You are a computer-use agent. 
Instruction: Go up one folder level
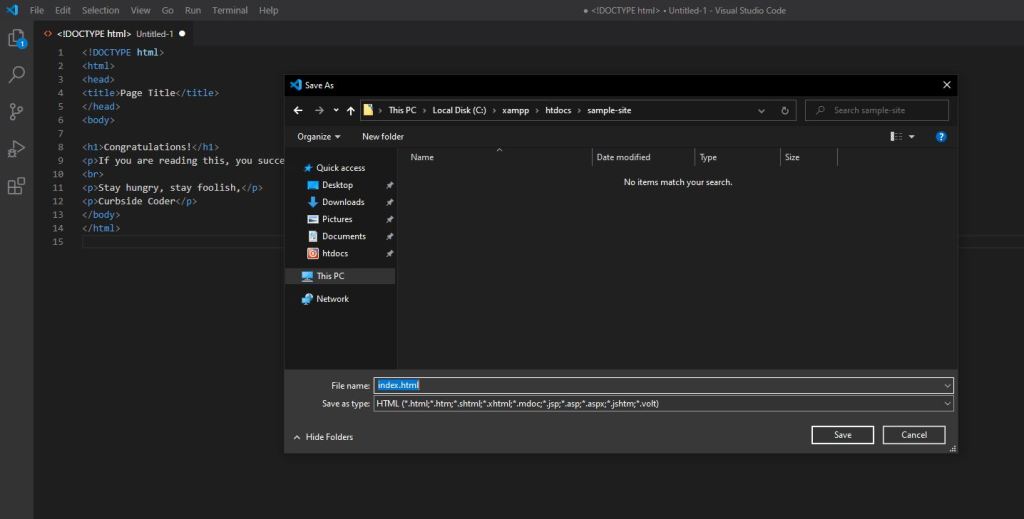pyautogui.click(x=351, y=111)
